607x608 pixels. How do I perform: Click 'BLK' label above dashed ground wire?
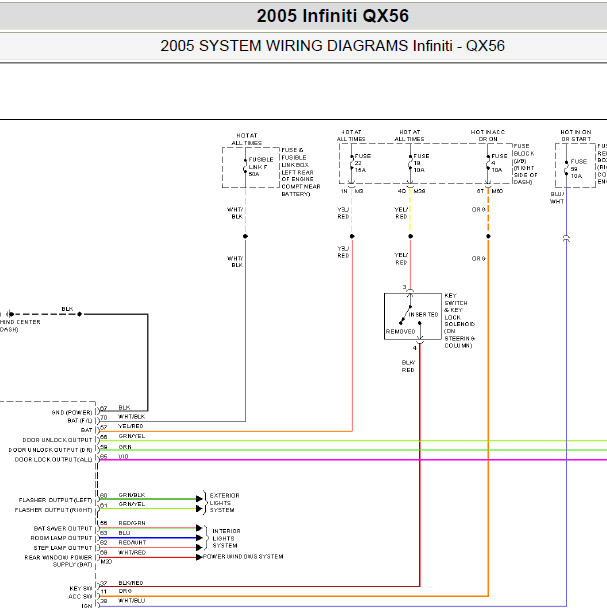point(67,309)
